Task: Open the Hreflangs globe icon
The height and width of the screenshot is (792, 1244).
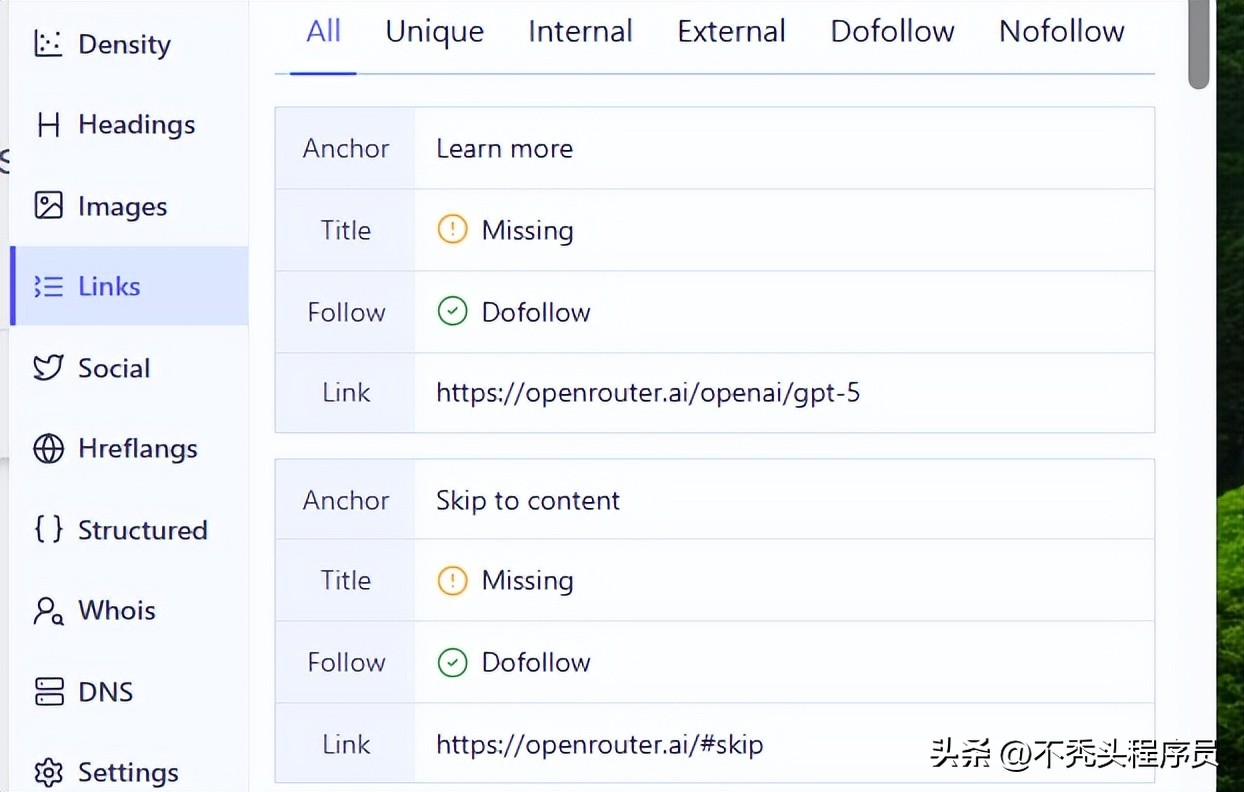Action: click(48, 449)
